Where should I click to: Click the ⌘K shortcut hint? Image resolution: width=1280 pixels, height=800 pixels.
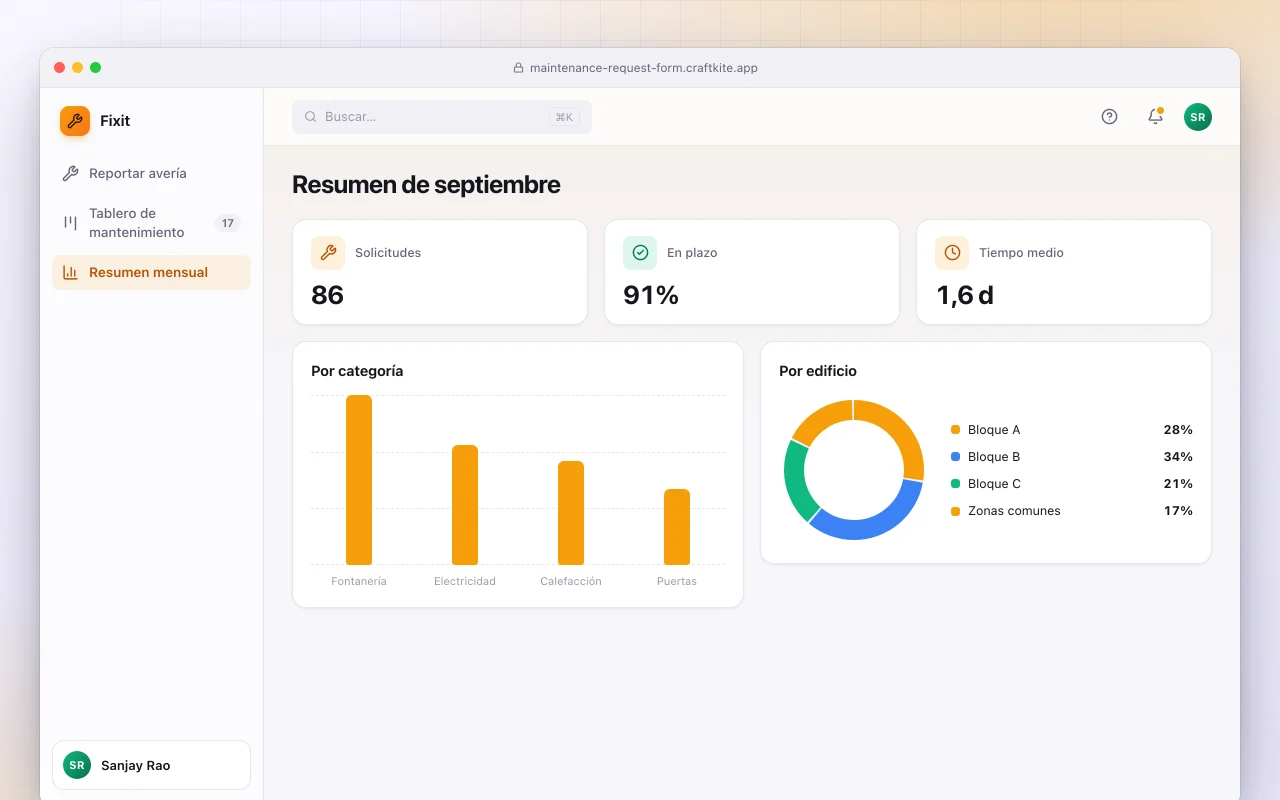pos(564,117)
